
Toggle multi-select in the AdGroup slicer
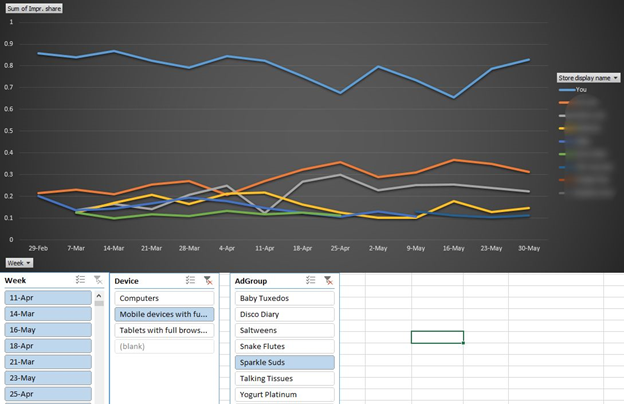coord(310,282)
